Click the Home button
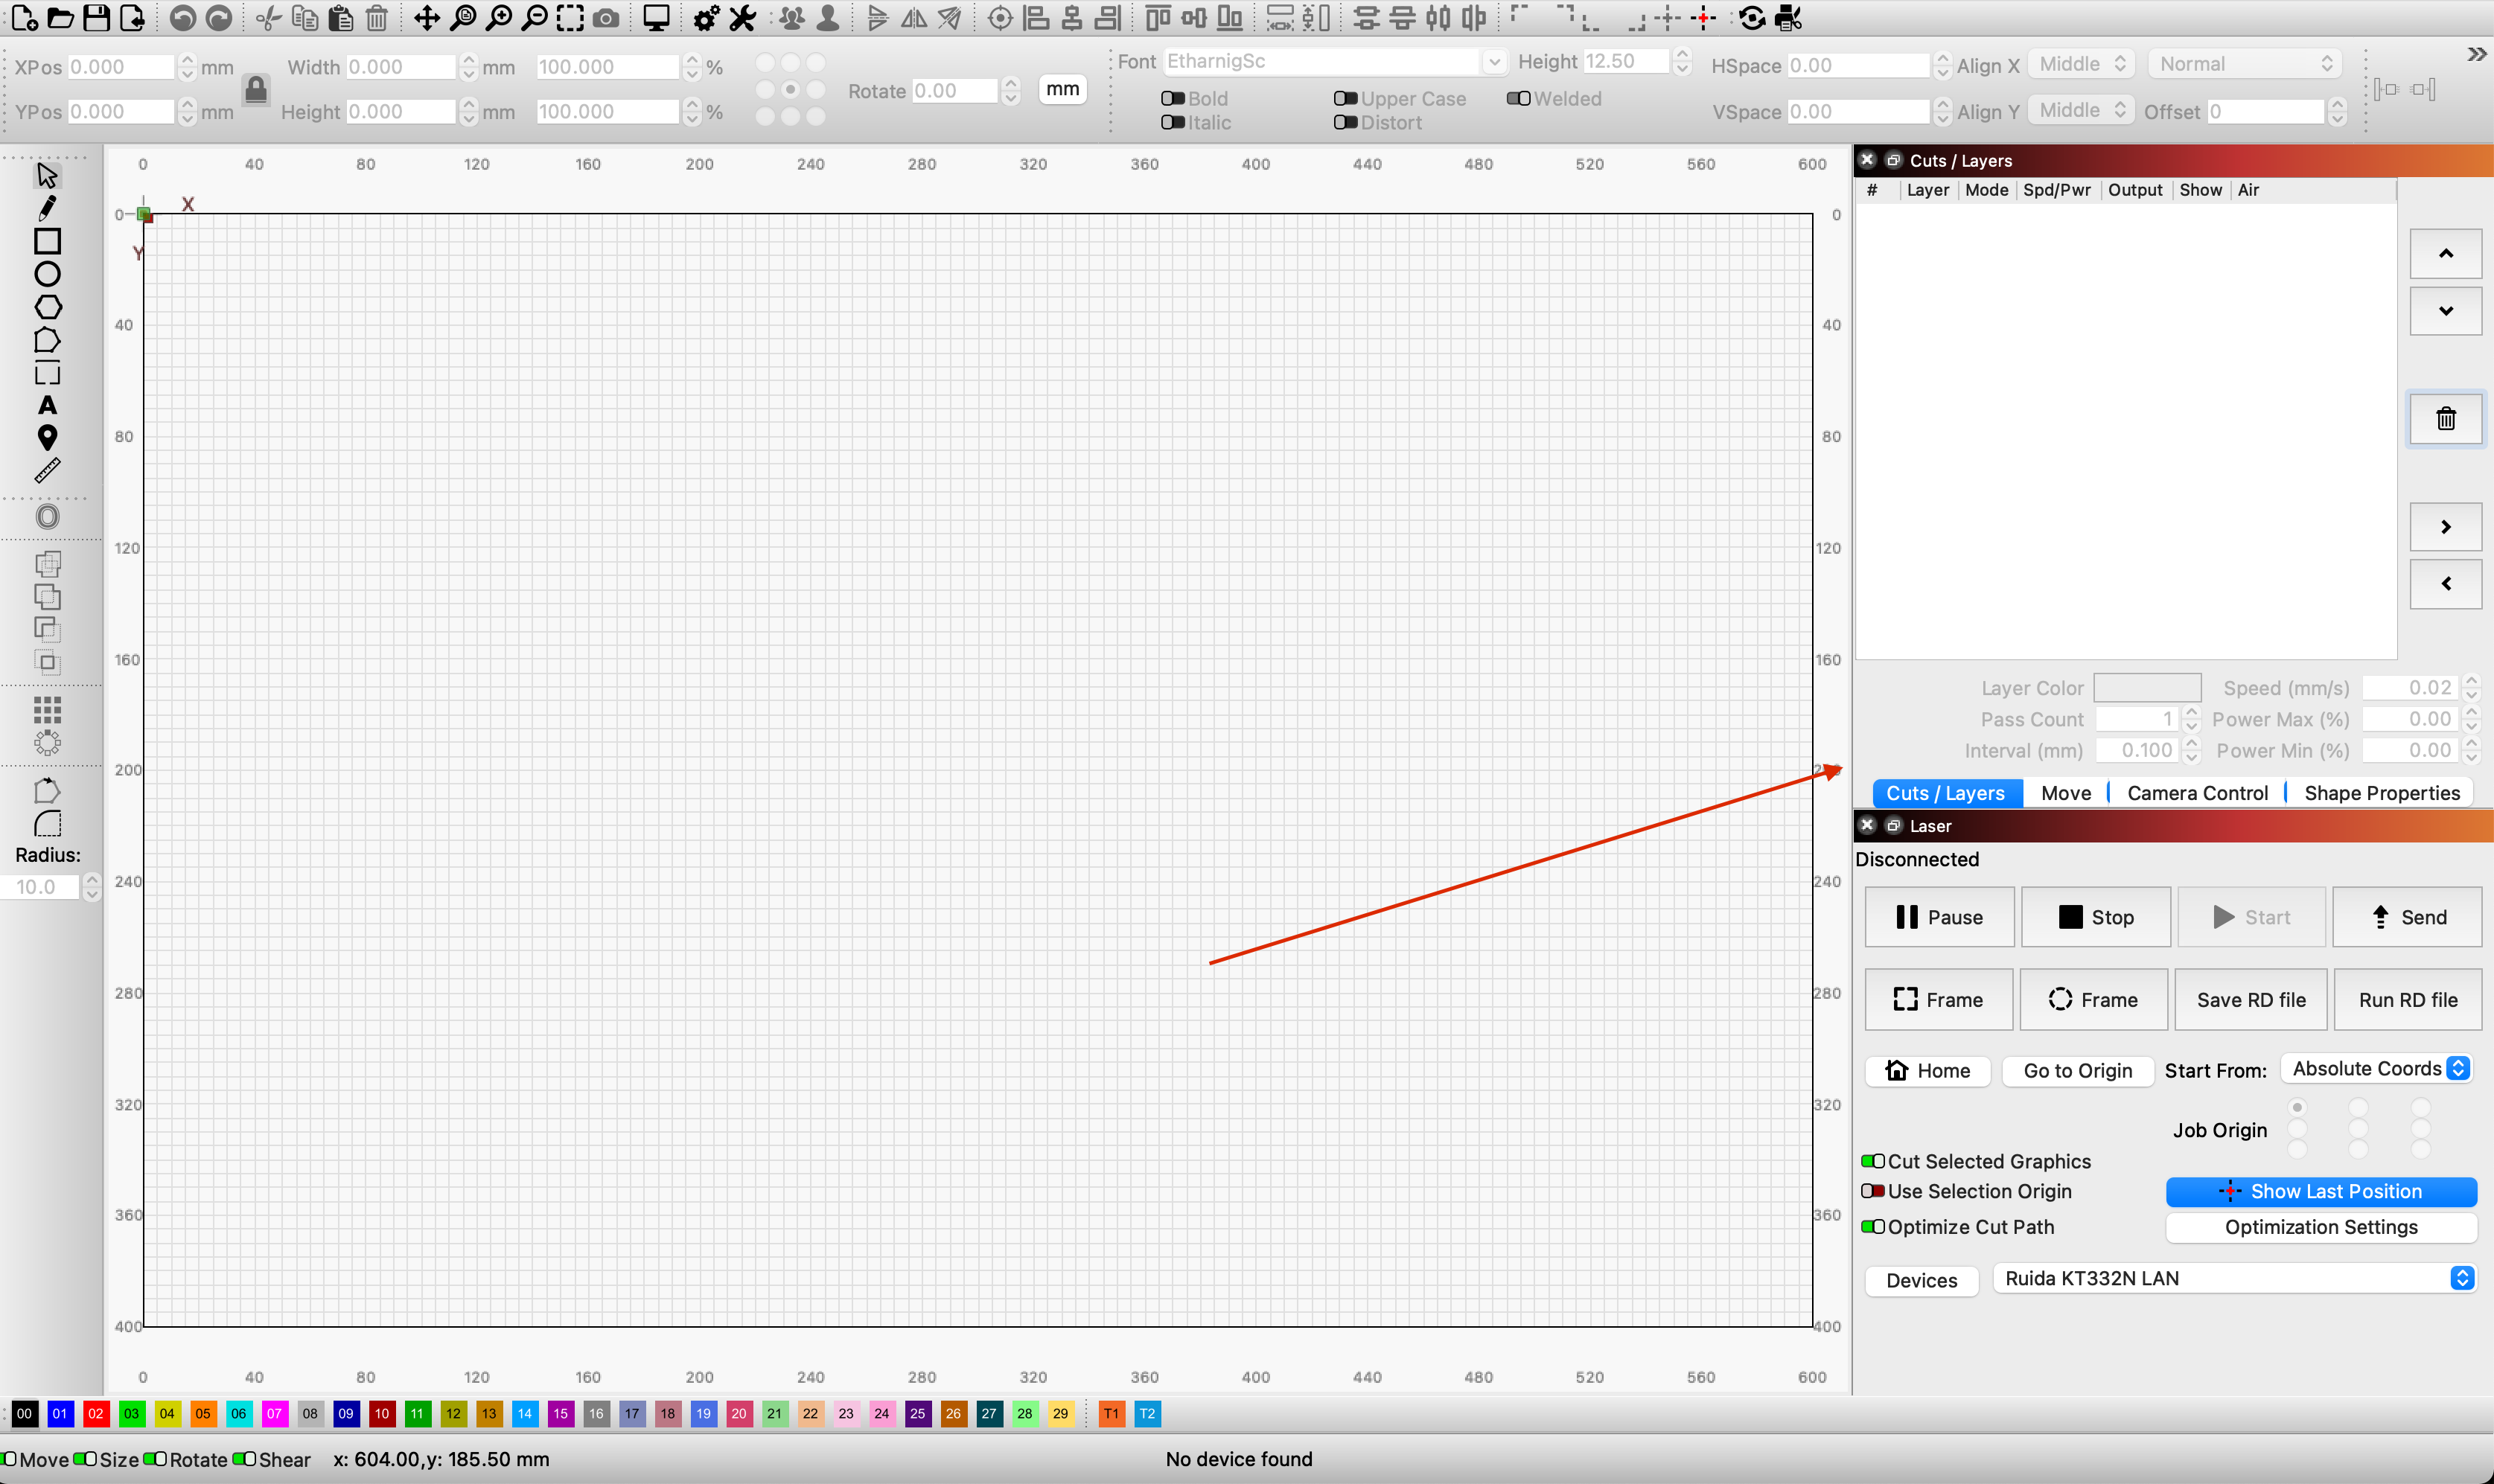2494x1484 pixels. tap(1927, 1070)
